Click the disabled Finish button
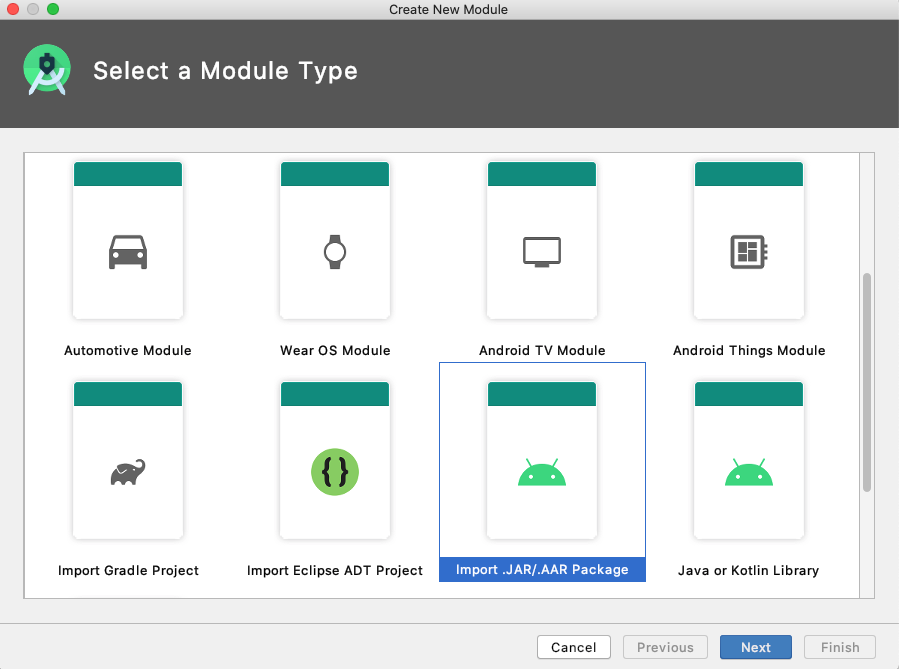This screenshot has height=669, width=899. [840, 647]
